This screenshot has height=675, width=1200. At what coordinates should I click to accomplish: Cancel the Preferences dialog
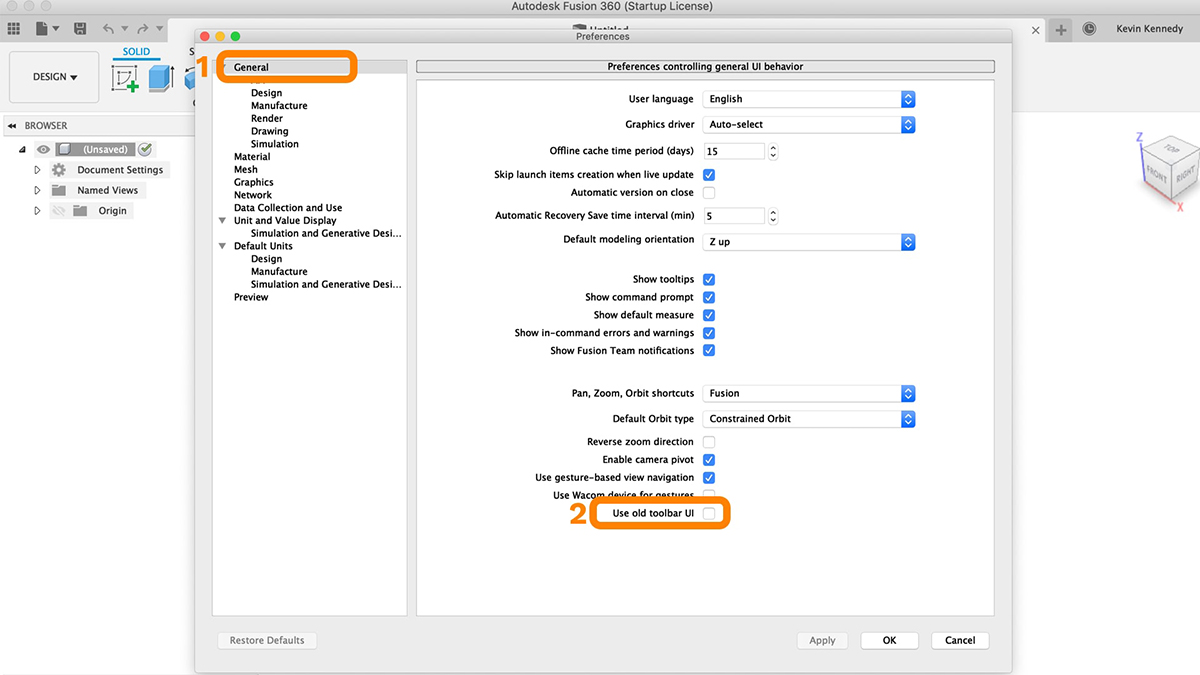(x=960, y=640)
